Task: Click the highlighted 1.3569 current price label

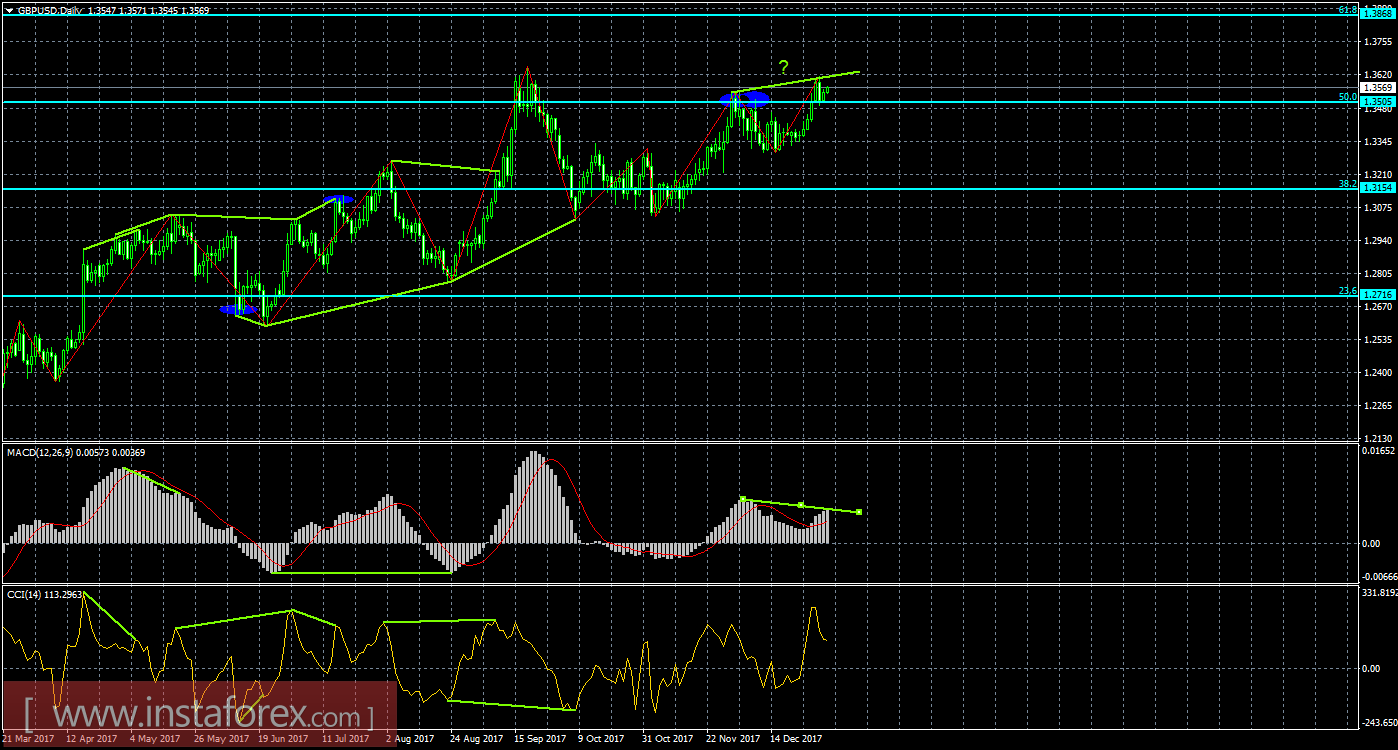Action: 1376,87
